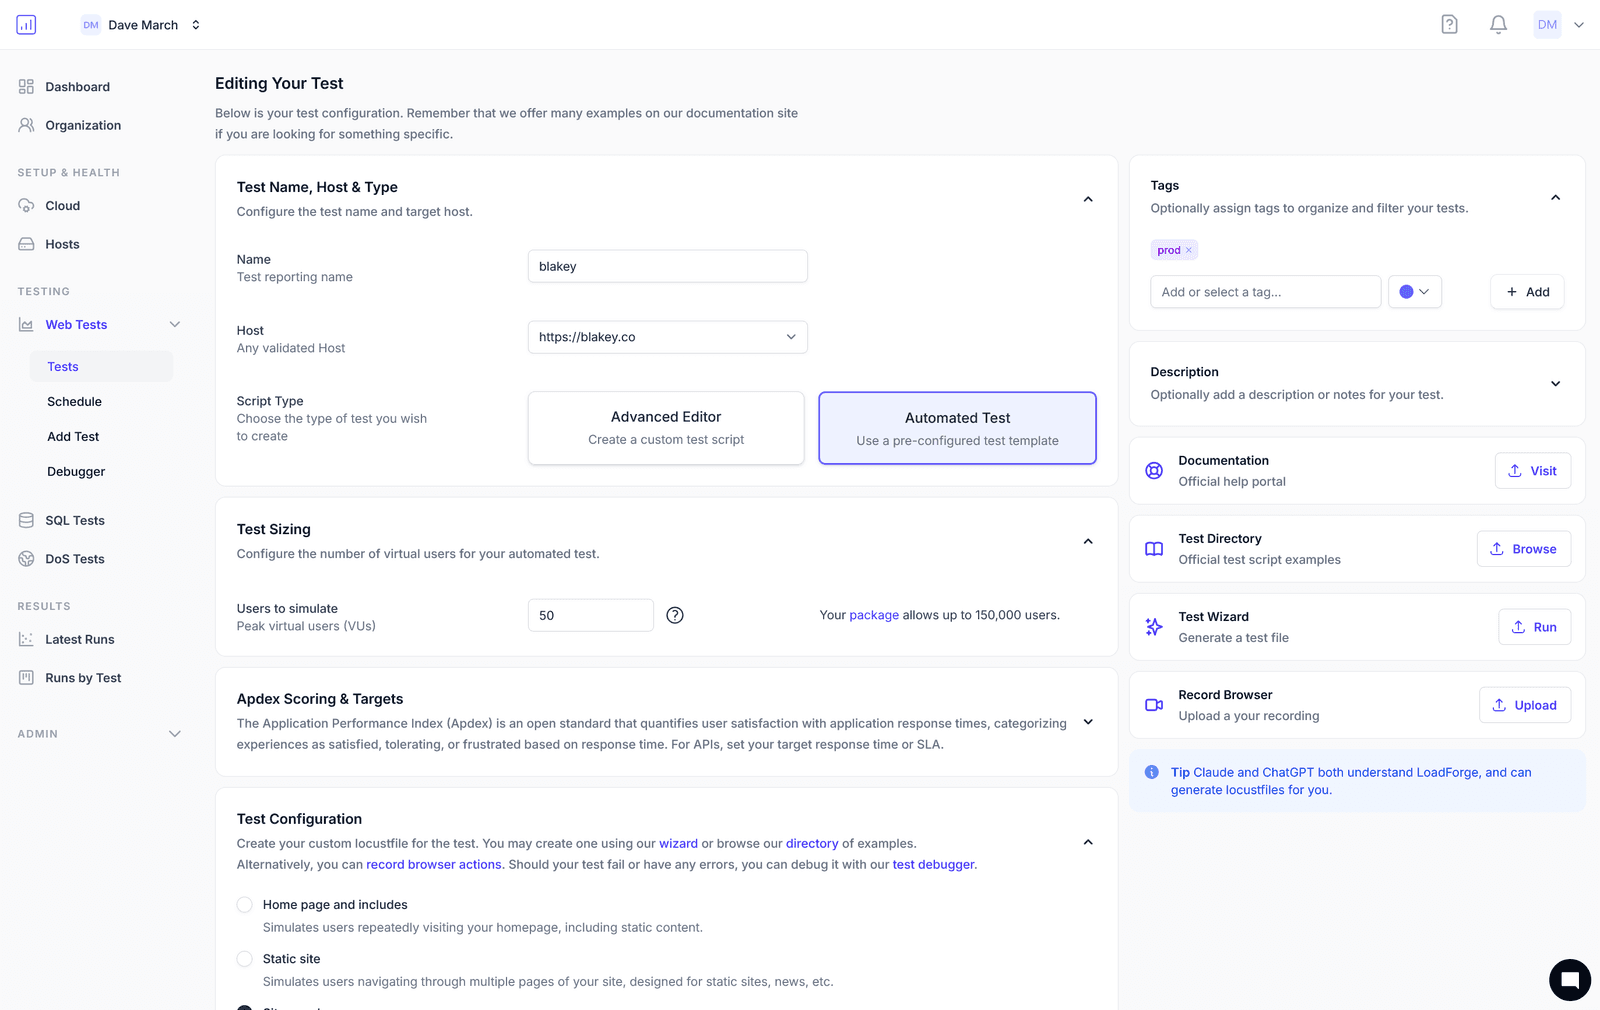Open the package link in Test Sizing
The height and width of the screenshot is (1010, 1600).
coord(874,614)
